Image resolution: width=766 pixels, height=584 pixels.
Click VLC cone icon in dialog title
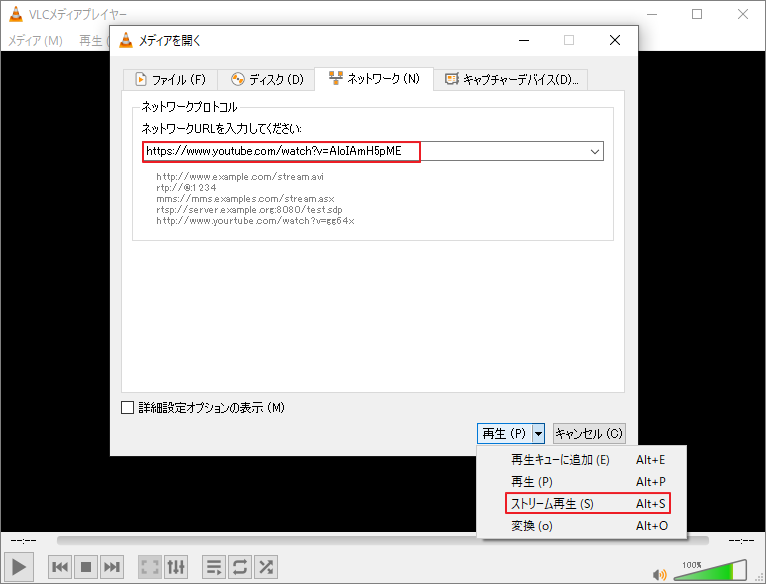[126, 40]
